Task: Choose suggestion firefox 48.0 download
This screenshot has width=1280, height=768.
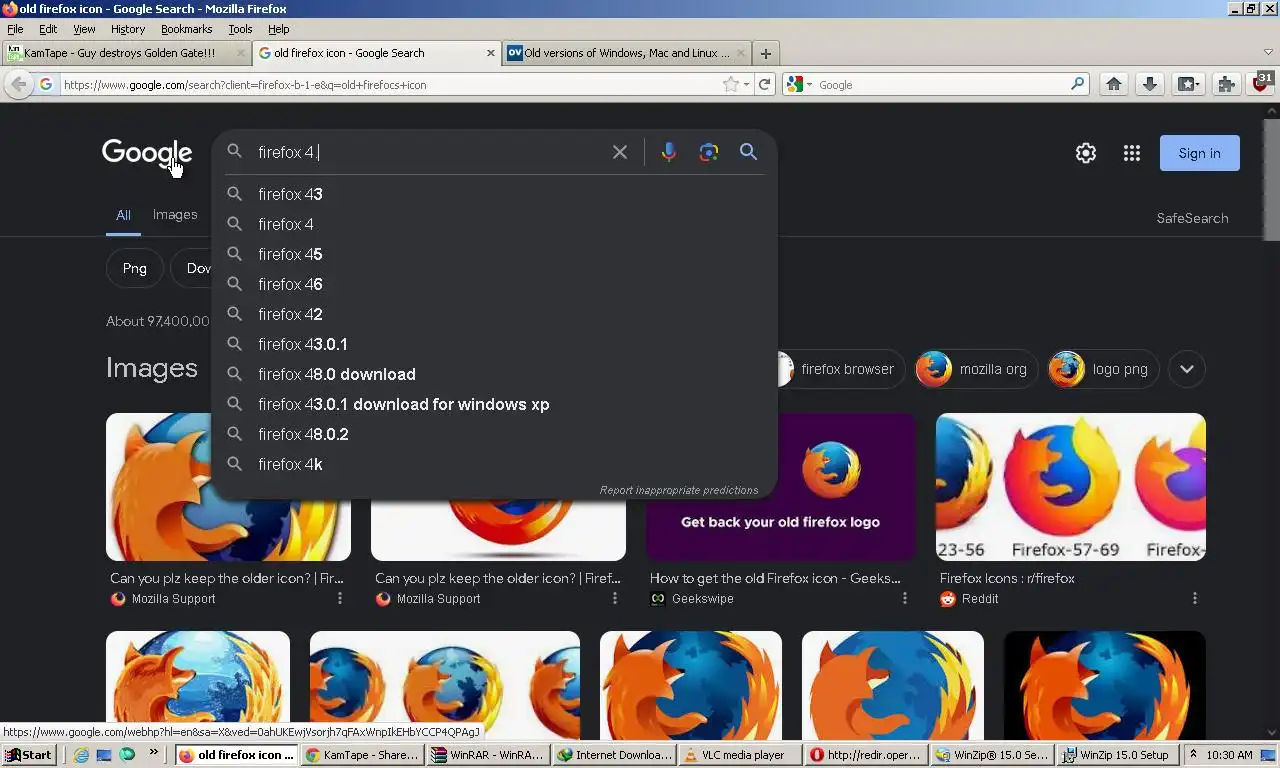Action: (494, 374)
